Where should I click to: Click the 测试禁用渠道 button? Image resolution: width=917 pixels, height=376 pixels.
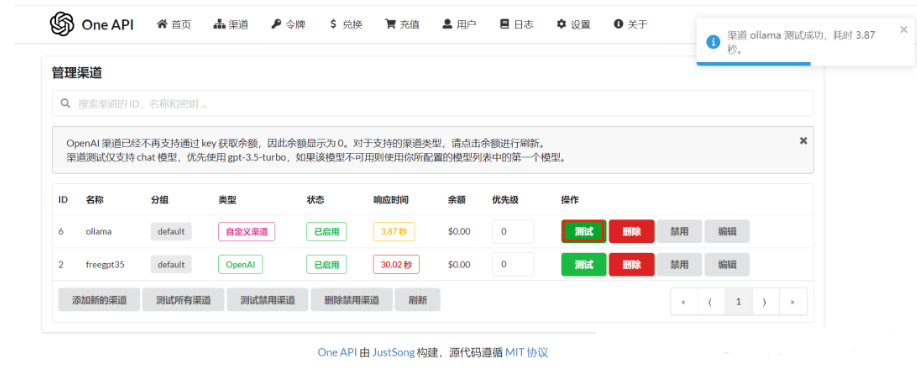tap(268, 300)
